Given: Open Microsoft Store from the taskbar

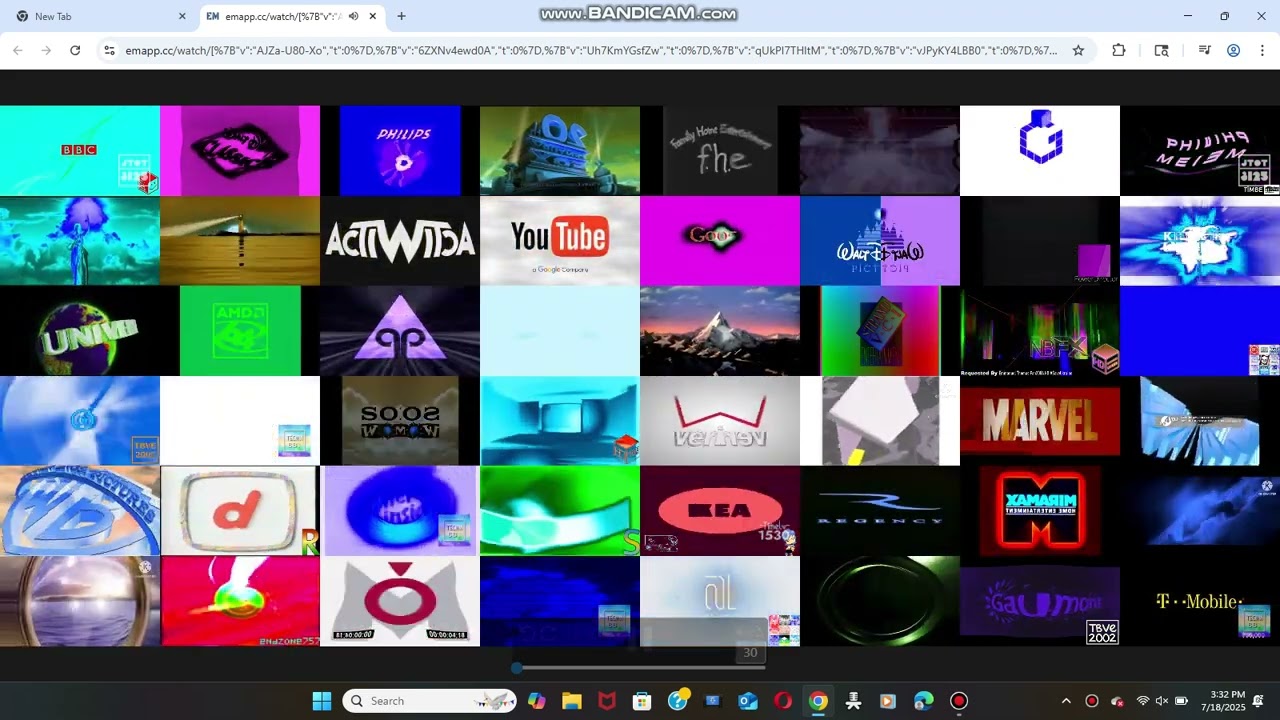Looking at the screenshot, I should 642,701.
